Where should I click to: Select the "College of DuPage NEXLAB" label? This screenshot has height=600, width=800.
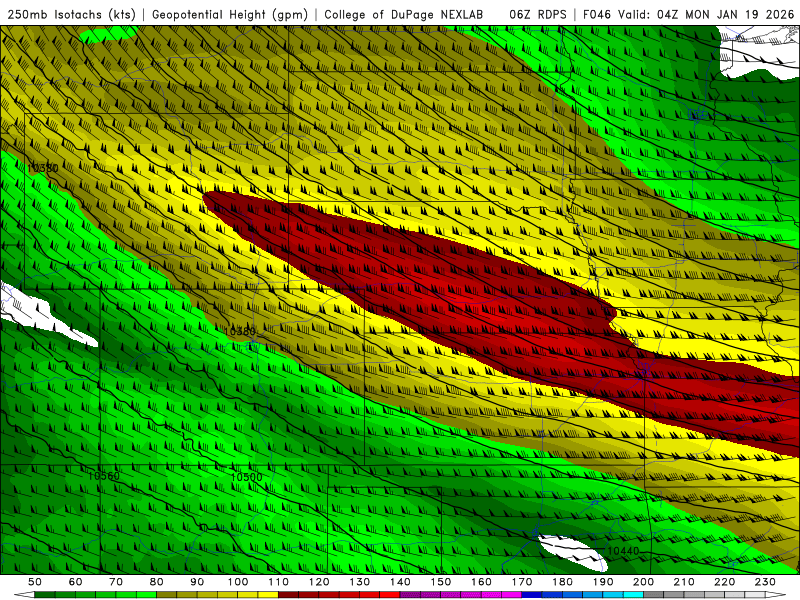pos(404,14)
